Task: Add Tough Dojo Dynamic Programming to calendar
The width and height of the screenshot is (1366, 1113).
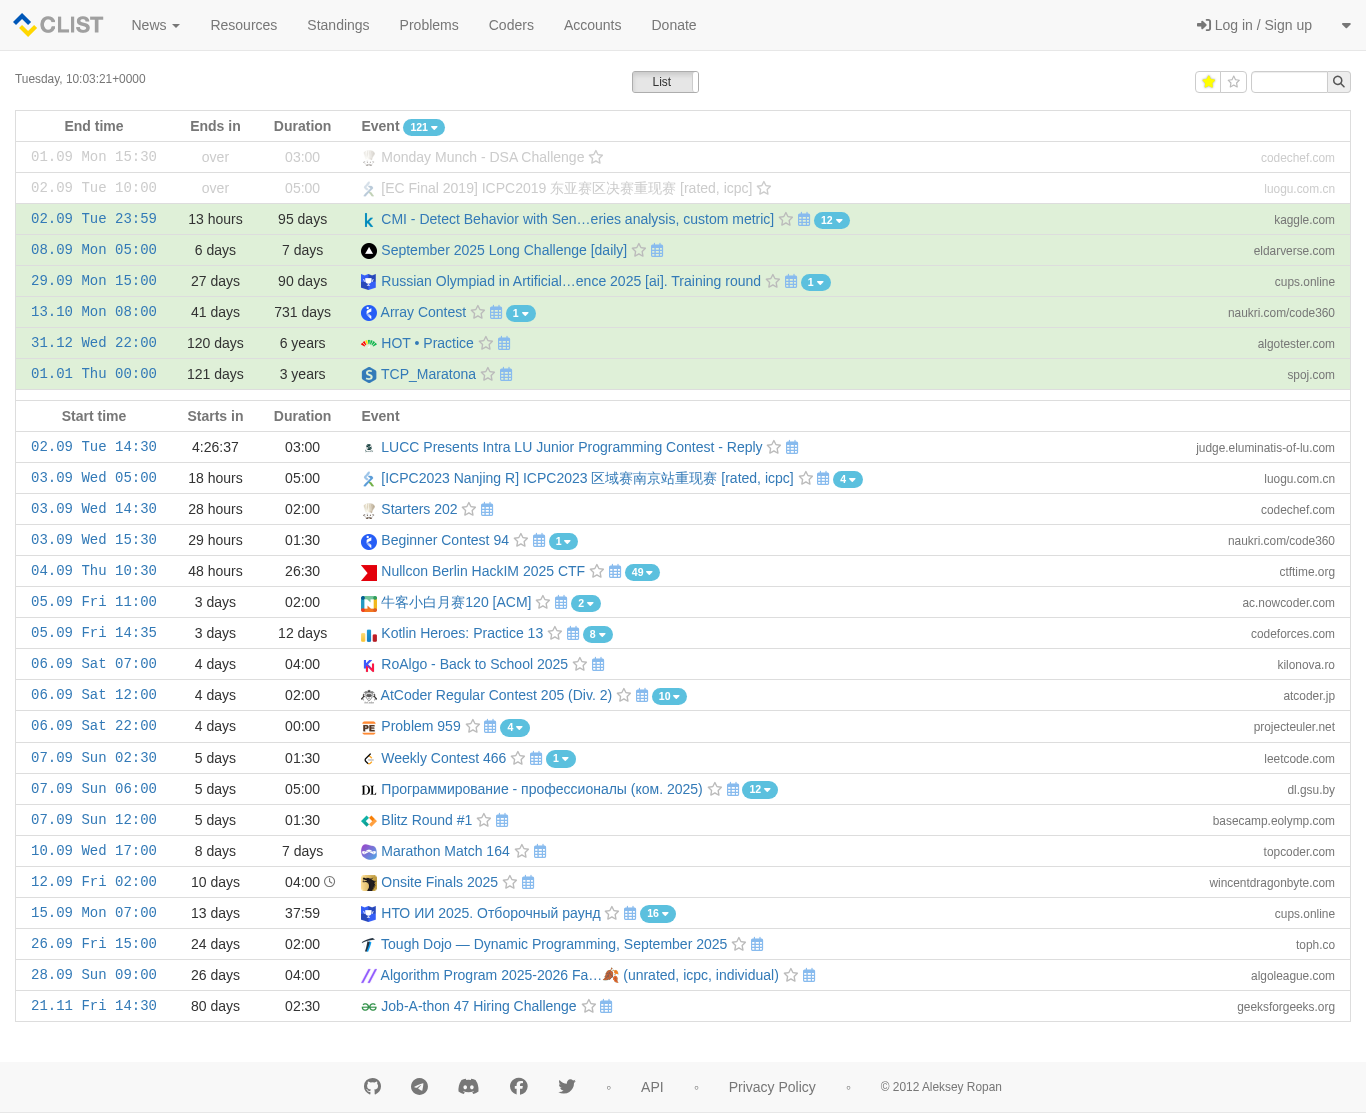Action: pyautogui.click(x=757, y=945)
